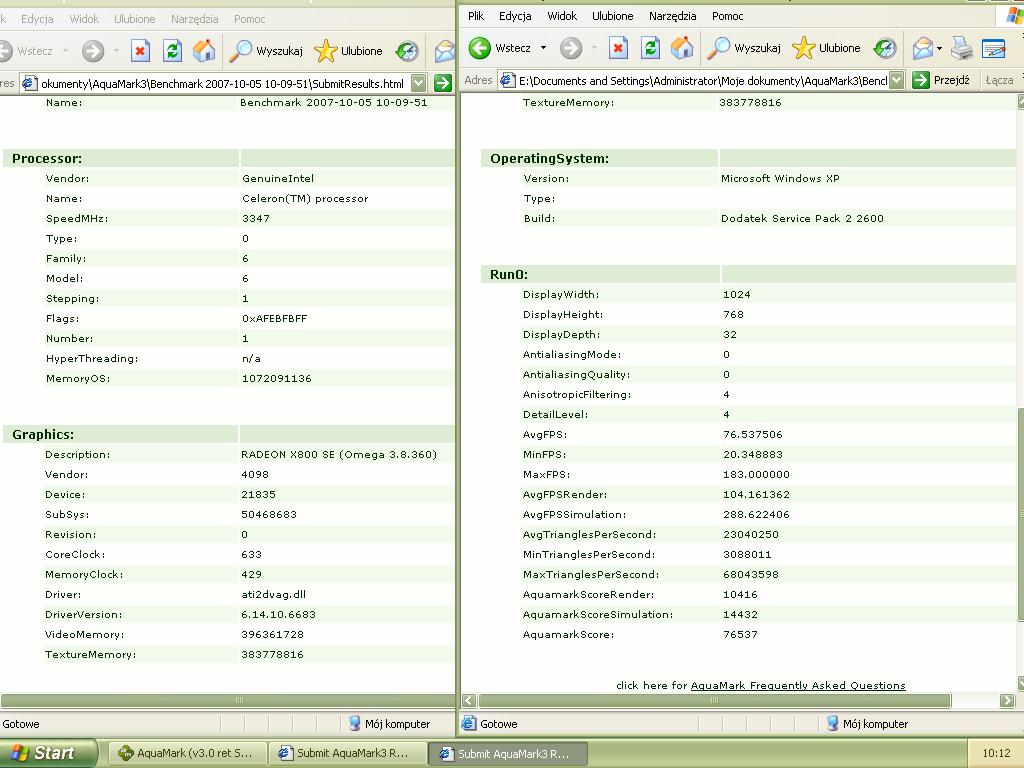
Task: Expand address bar dropdown in right window
Action: pos(897,80)
